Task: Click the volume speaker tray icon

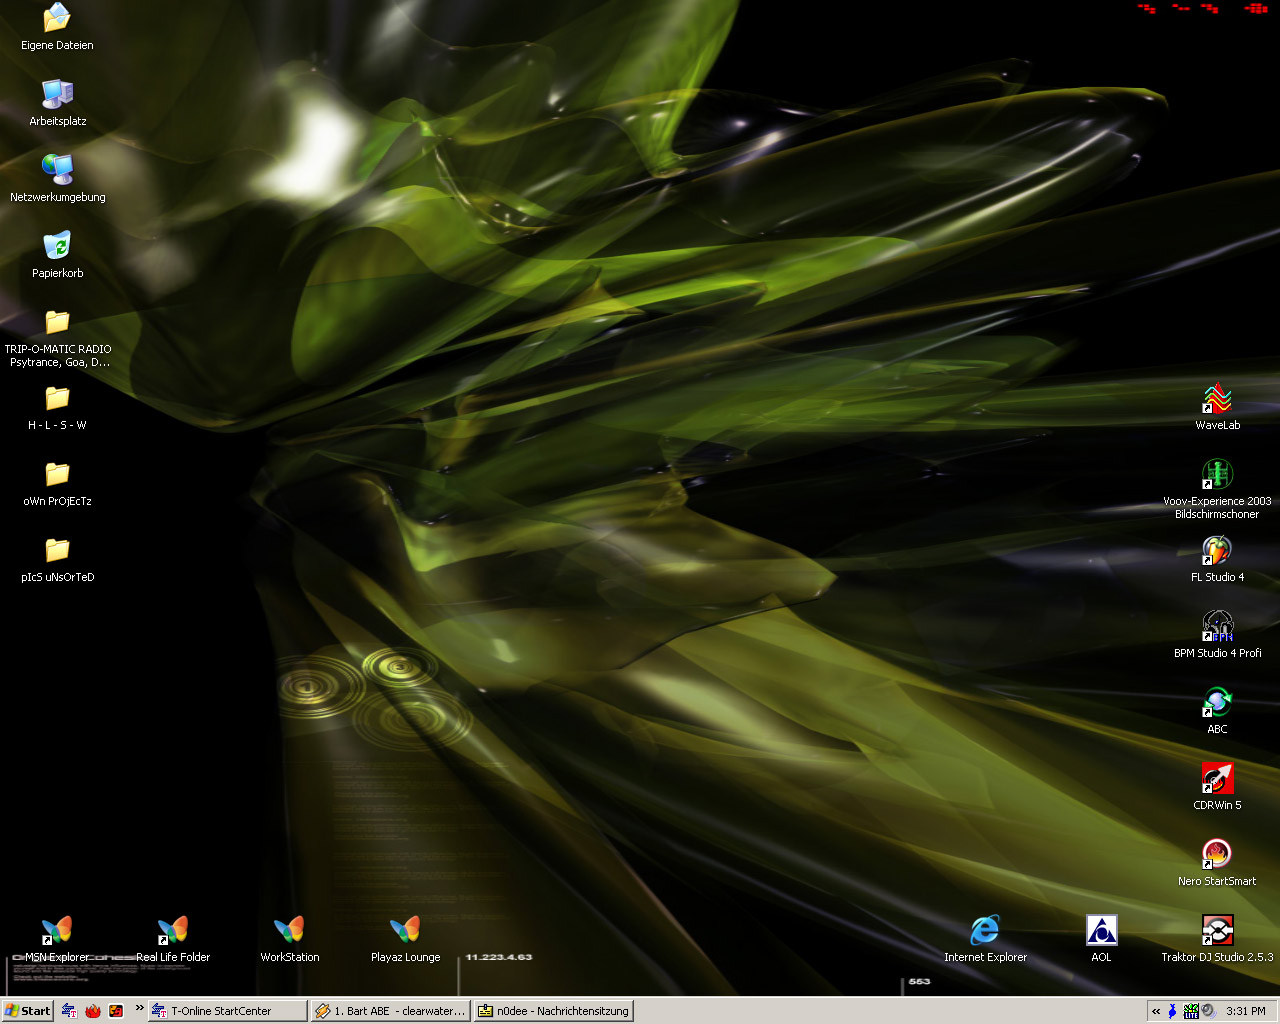Action: tap(1208, 1011)
